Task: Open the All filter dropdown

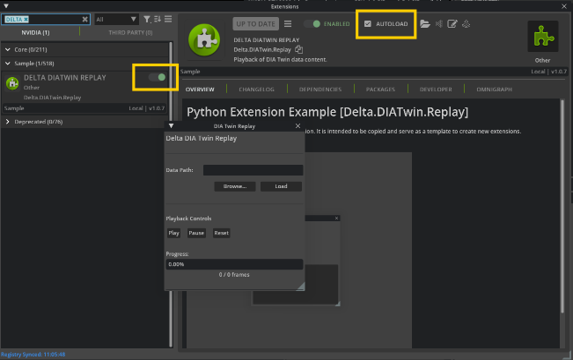Action: [x=116, y=19]
